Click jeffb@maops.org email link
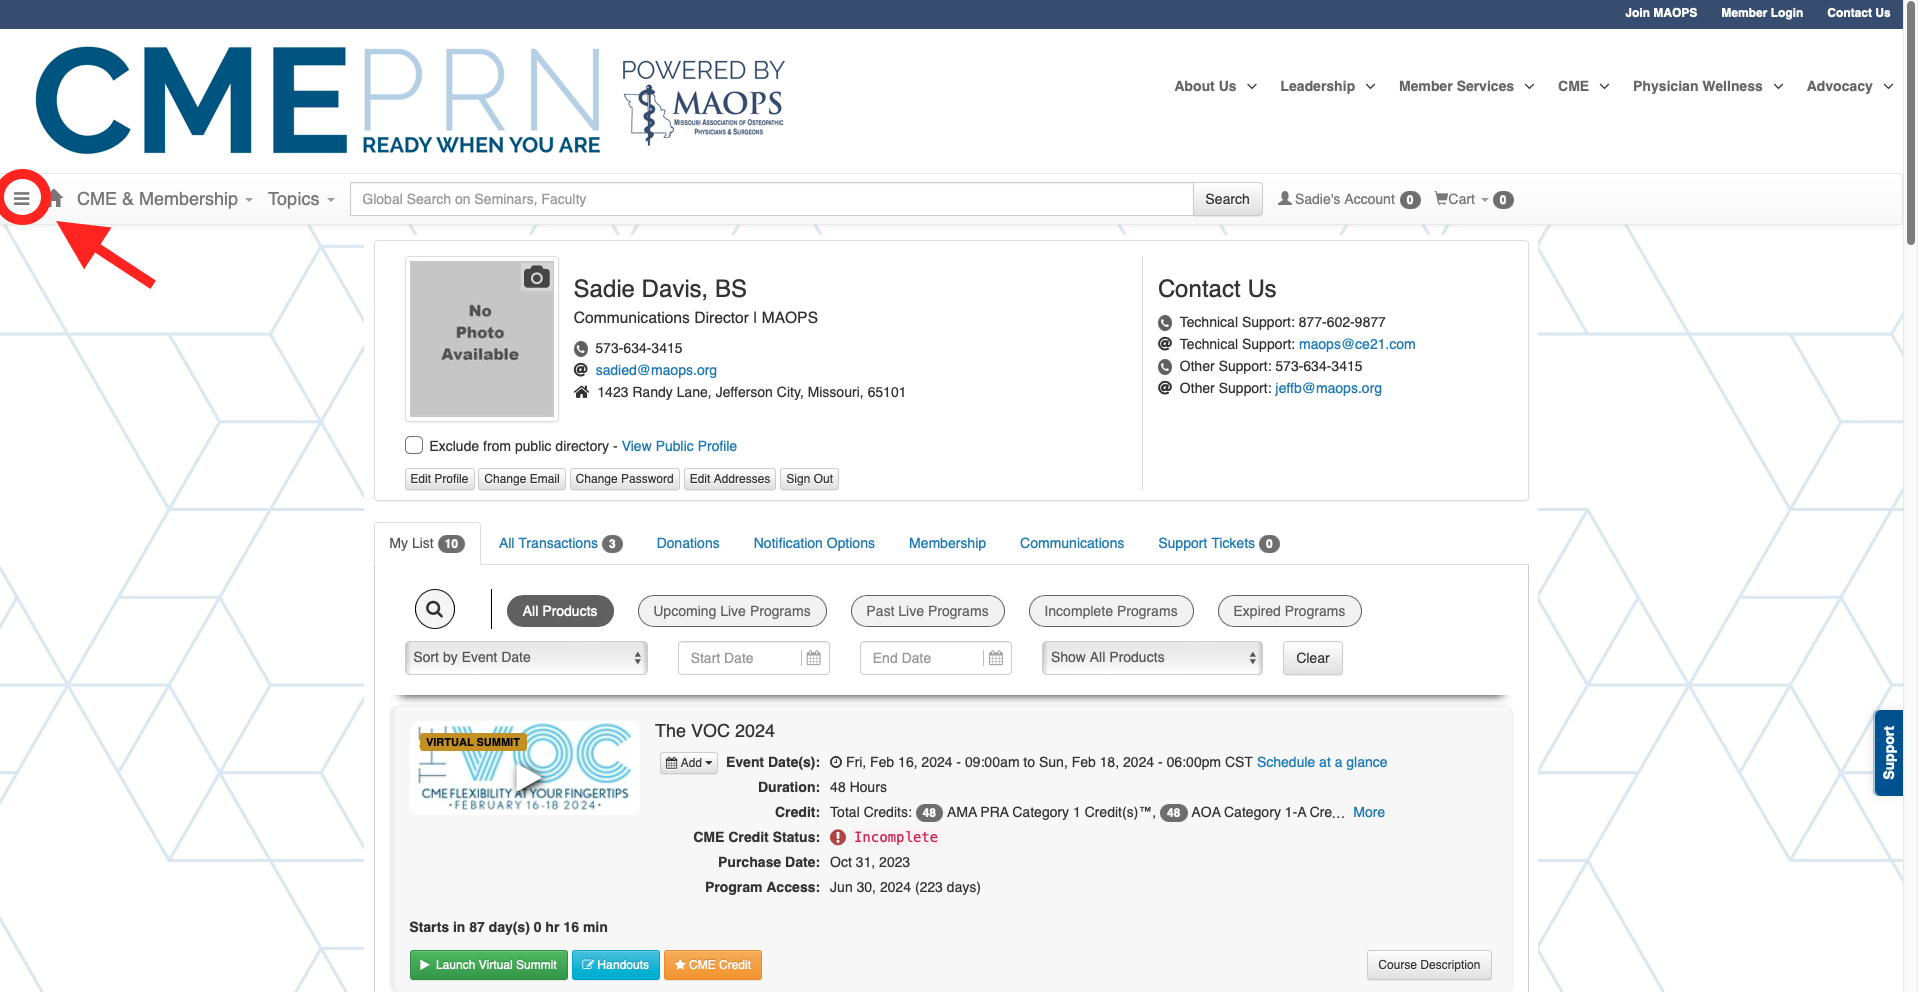 click(x=1328, y=388)
